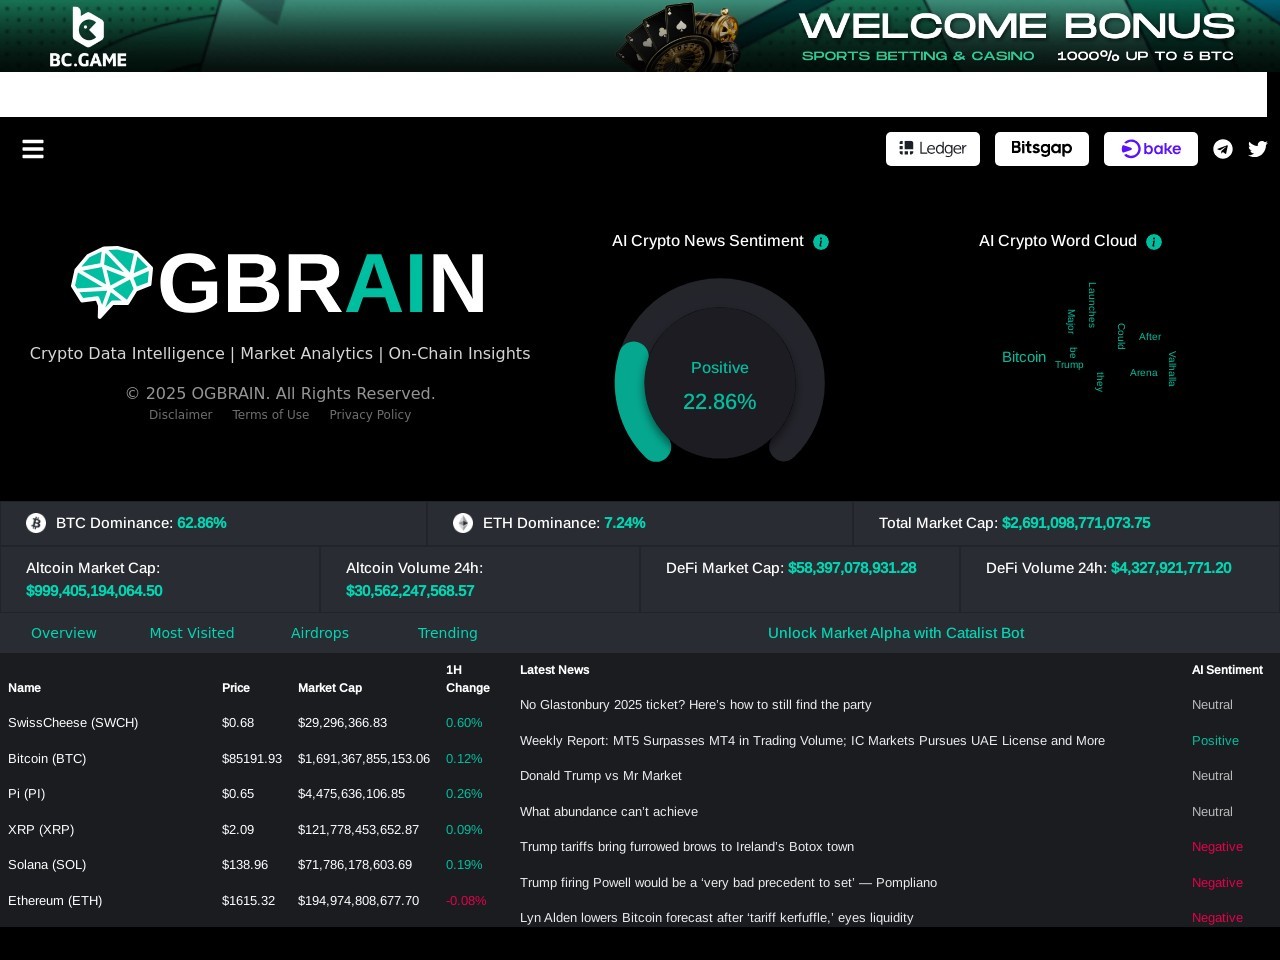Image resolution: width=1280 pixels, height=960 pixels.
Task: Open the Twitter profile icon
Action: click(1258, 149)
